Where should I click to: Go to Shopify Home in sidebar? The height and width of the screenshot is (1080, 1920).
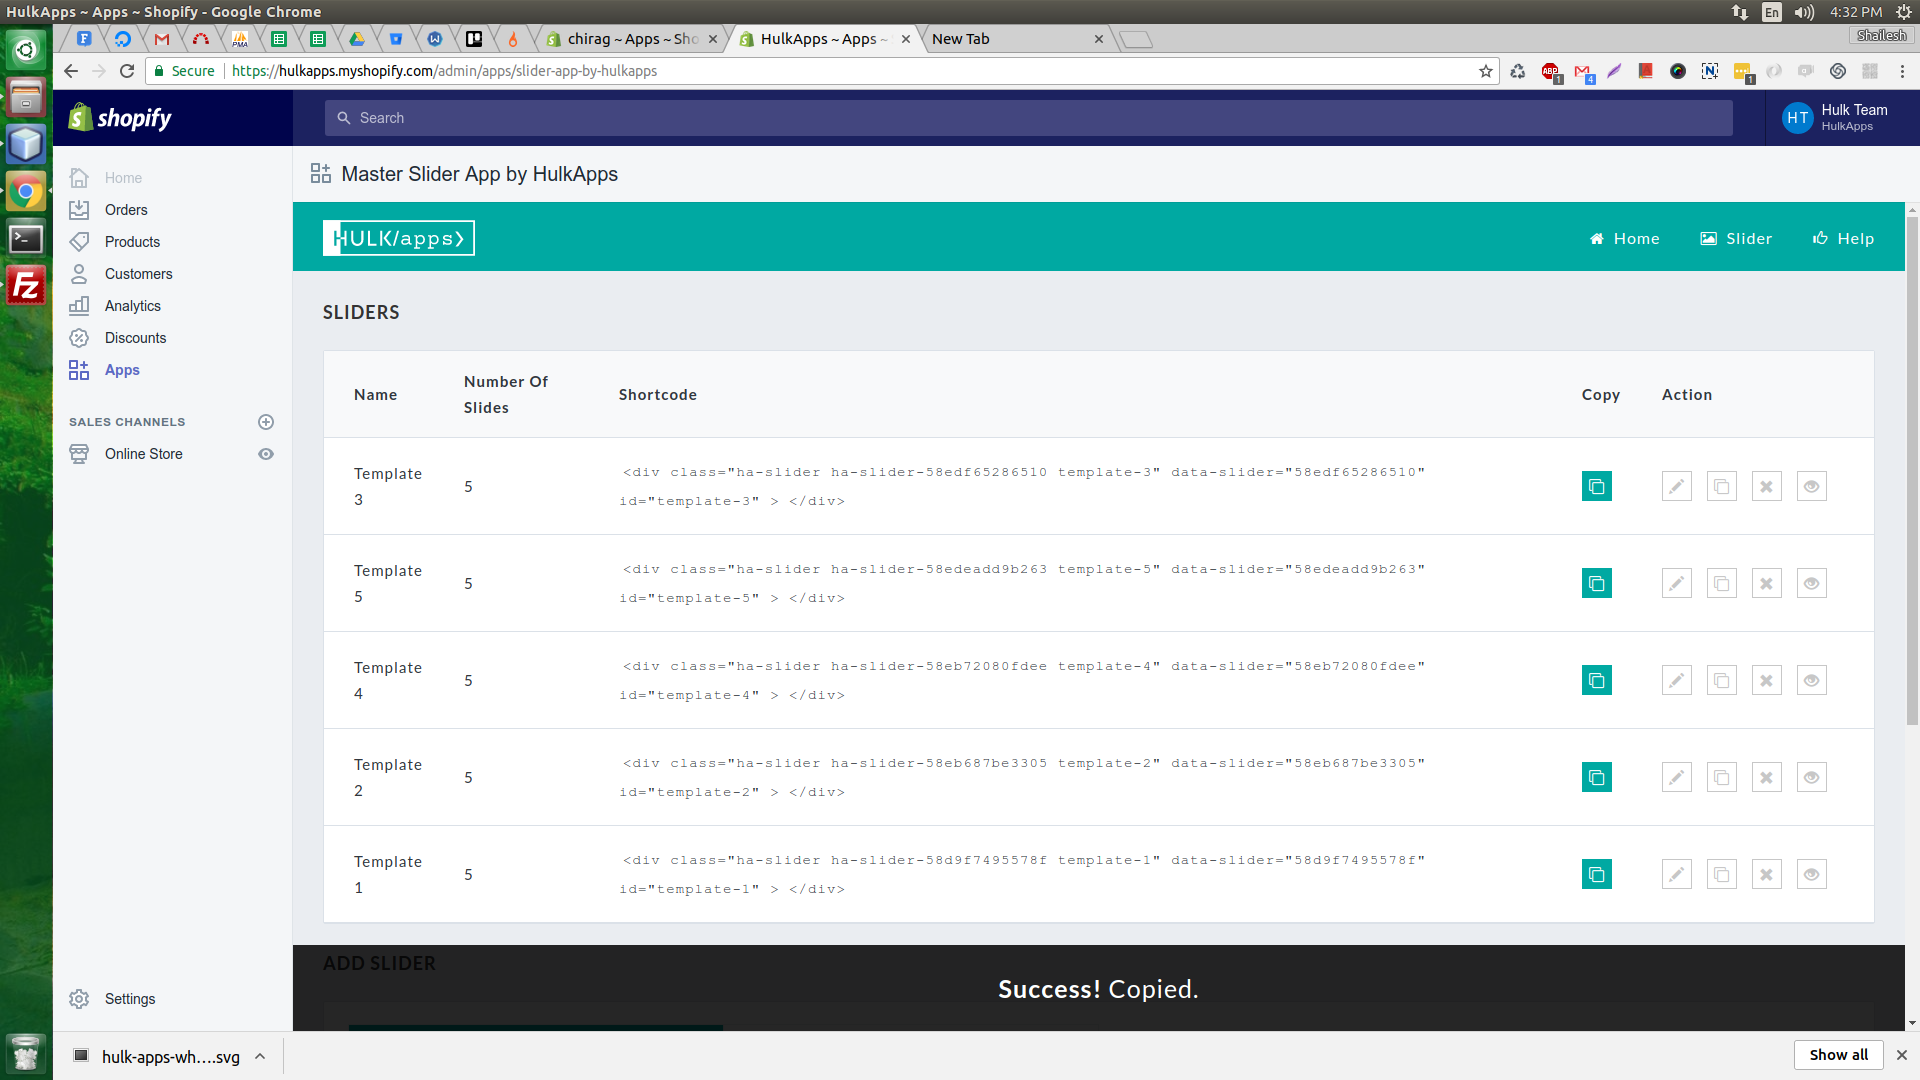pos(106,178)
